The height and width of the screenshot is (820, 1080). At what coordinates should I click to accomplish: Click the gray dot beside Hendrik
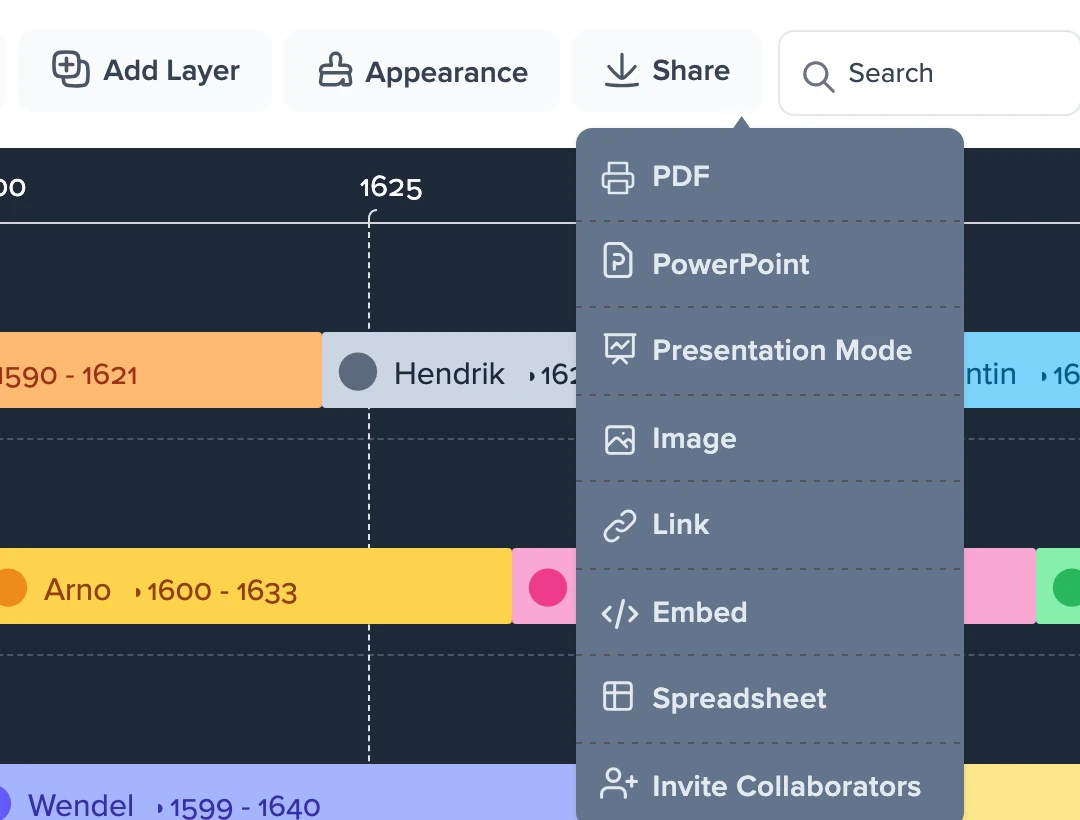[x=358, y=371]
